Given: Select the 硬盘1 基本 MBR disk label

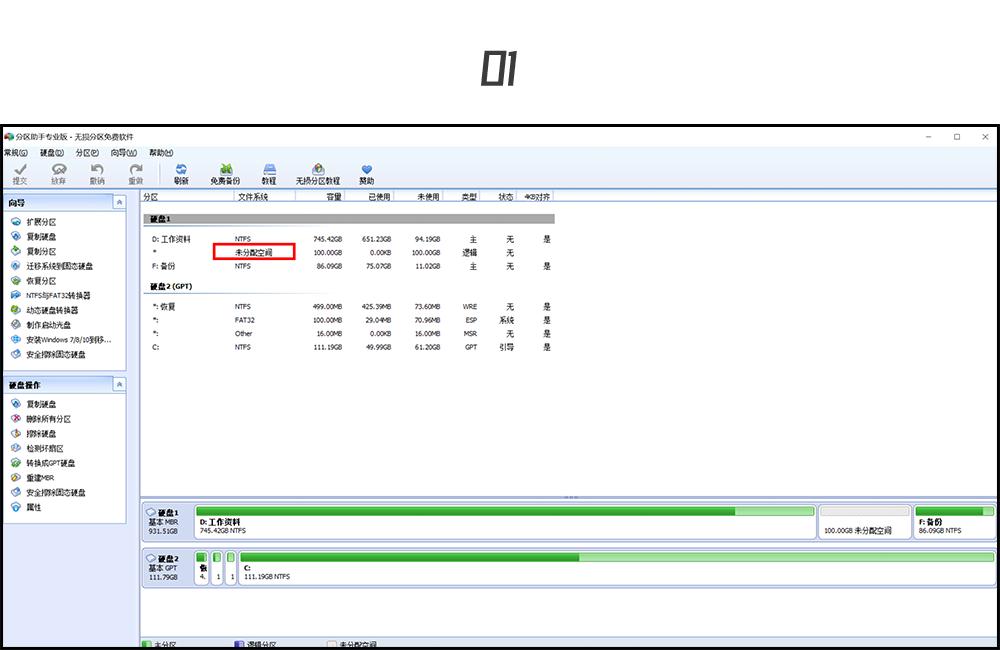Looking at the screenshot, I should click(167, 521).
